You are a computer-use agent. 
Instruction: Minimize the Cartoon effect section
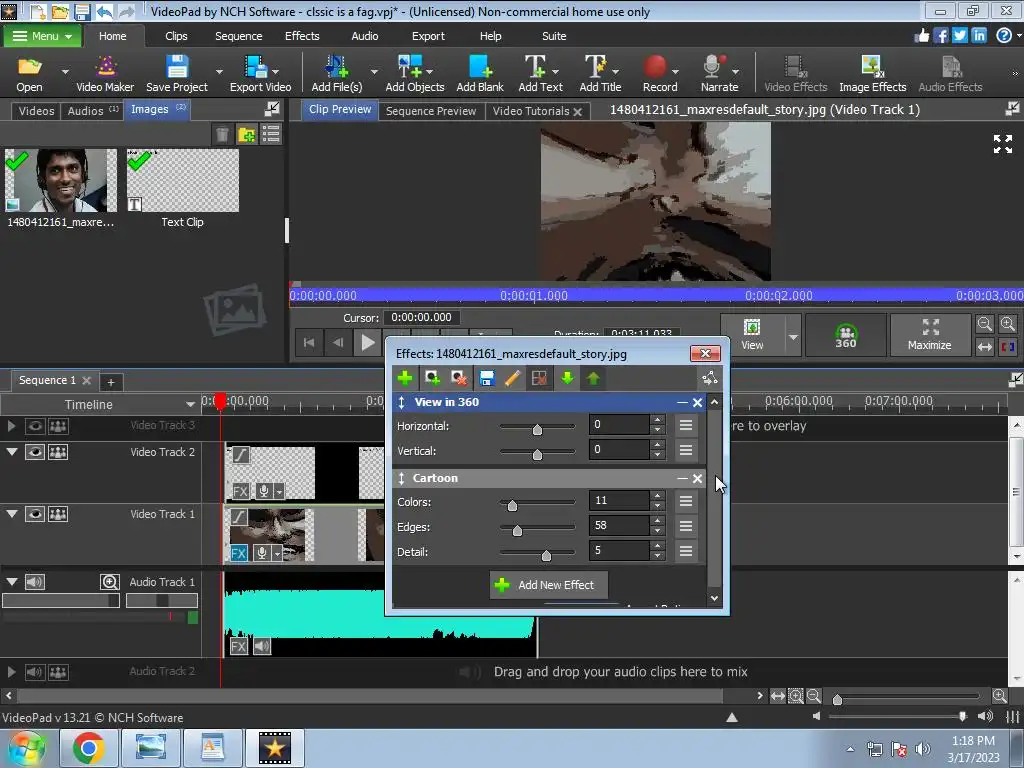(x=682, y=479)
